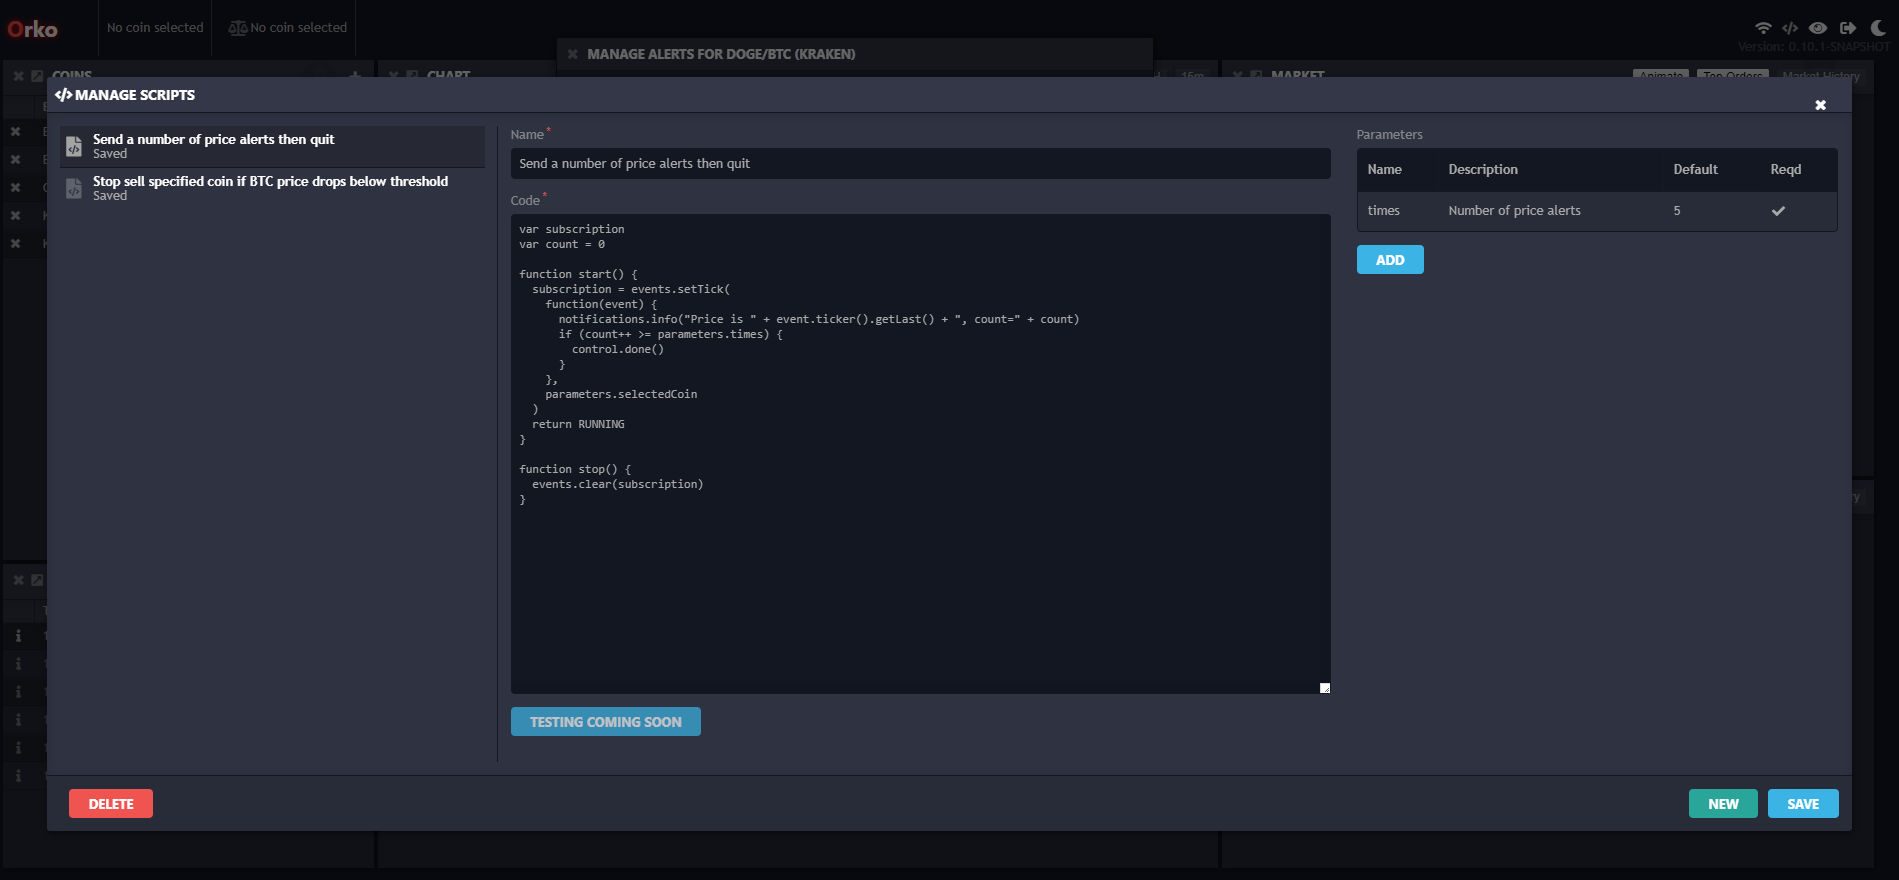The width and height of the screenshot is (1899, 880).
Task: Click the 'Manage Alerts for DOGE/BTC (KRAKEN)' title
Action: (721, 54)
